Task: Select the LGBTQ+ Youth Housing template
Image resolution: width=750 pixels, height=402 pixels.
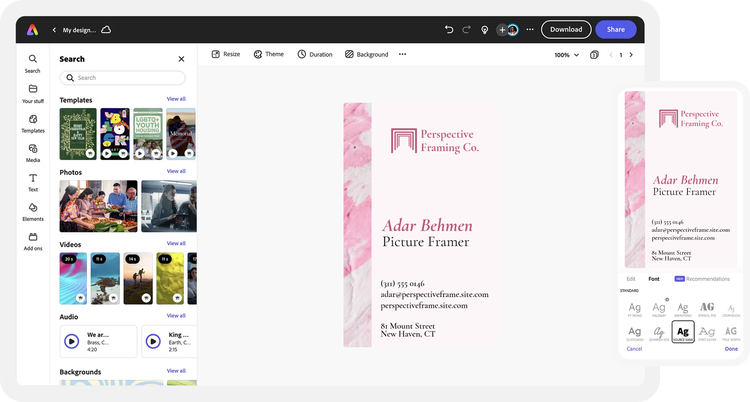Action: [x=148, y=134]
